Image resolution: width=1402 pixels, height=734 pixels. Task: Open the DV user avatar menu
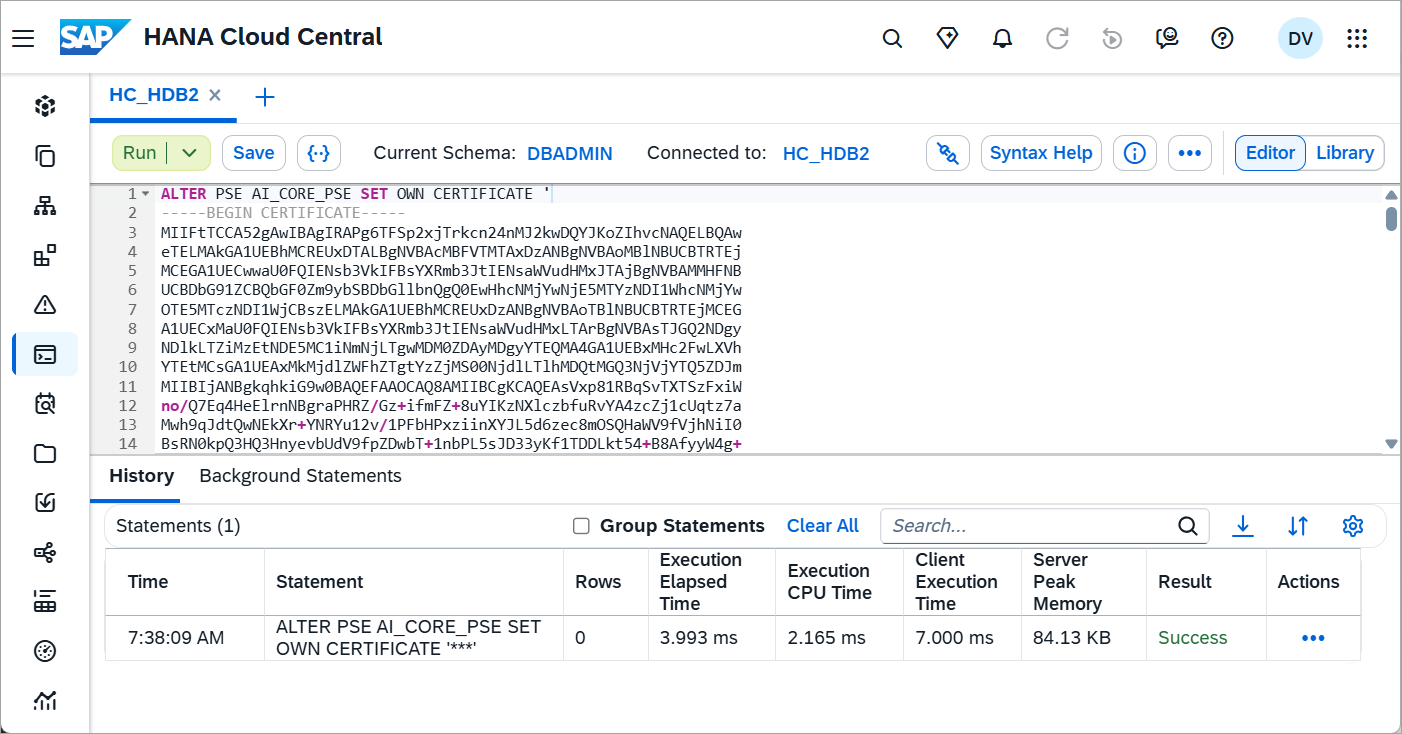(x=1300, y=38)
